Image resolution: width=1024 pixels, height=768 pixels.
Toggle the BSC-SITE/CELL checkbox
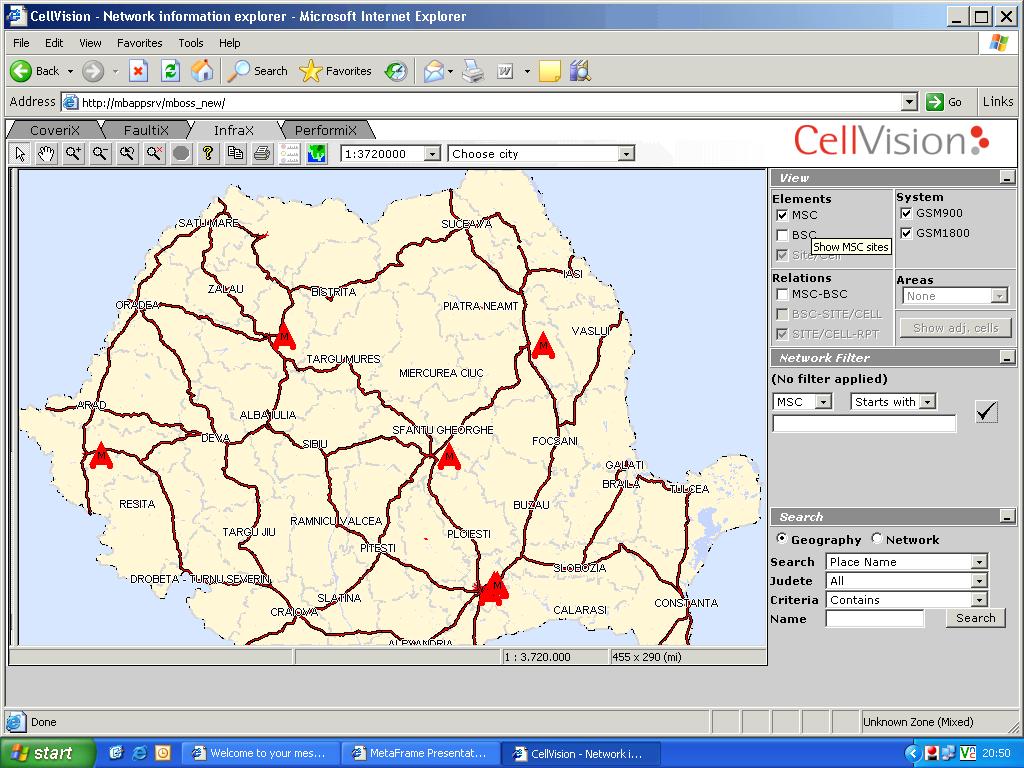tap(782, 314)
